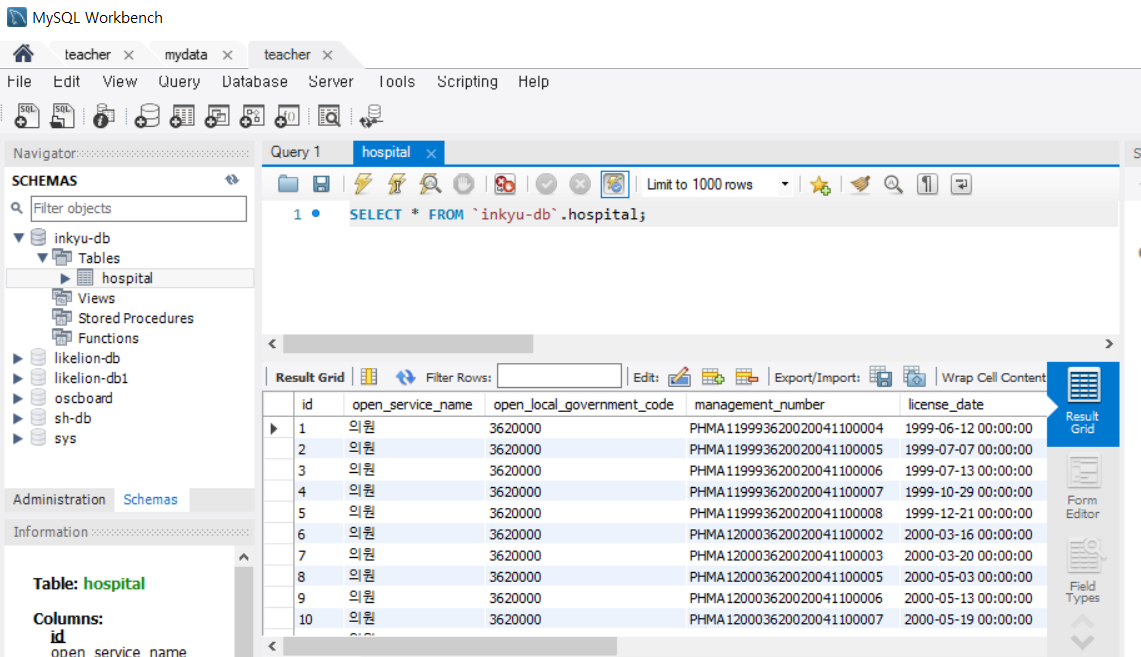Select Functions in schema tree
This screenshot has width=1141, height=657.
(x=108, y=338)
